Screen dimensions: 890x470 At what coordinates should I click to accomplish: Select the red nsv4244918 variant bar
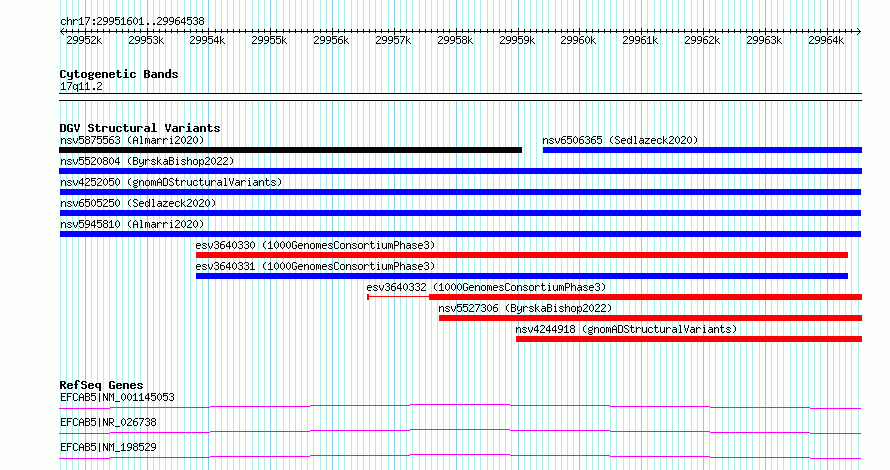click(689, 339)
